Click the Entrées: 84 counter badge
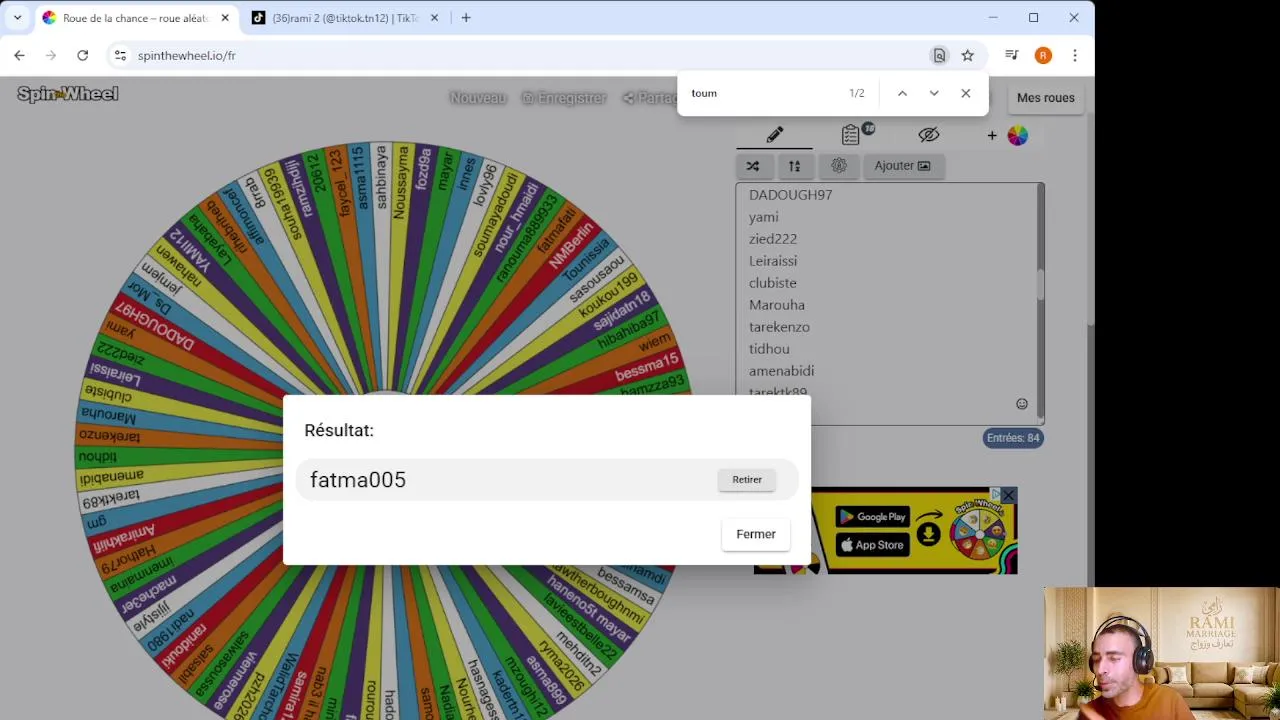The image size is (1280, 720). pos(1013,438)
